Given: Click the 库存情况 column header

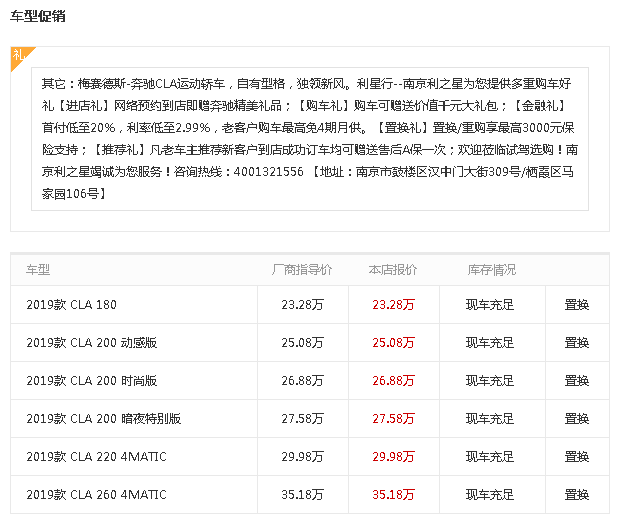Looking at the screenshot, I should 491,270.
